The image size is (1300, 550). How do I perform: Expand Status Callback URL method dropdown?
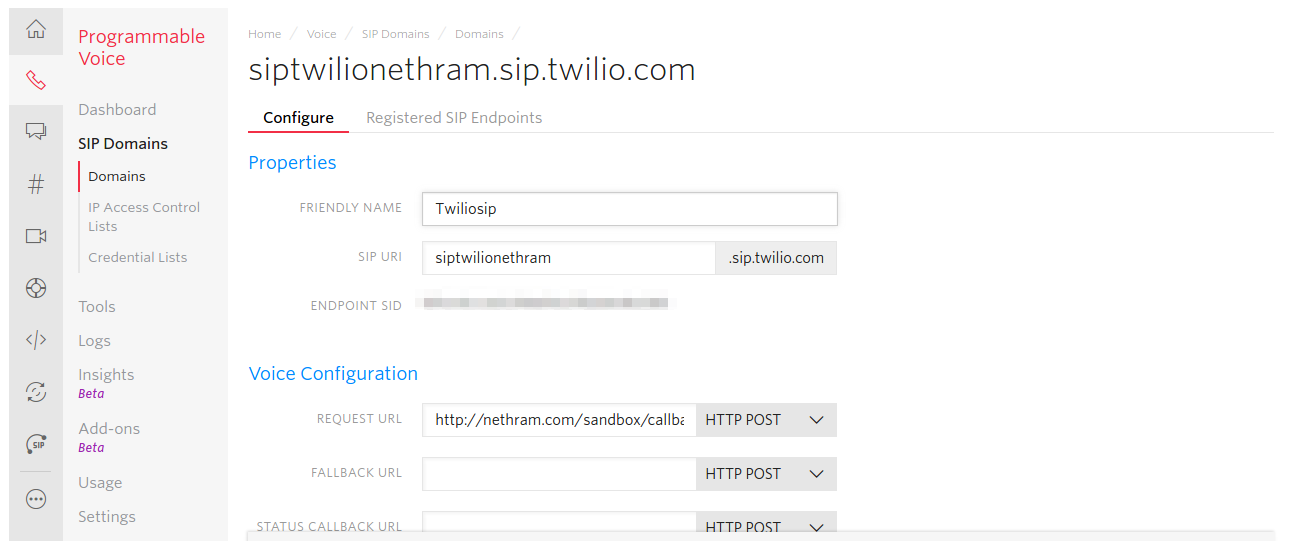766,525
